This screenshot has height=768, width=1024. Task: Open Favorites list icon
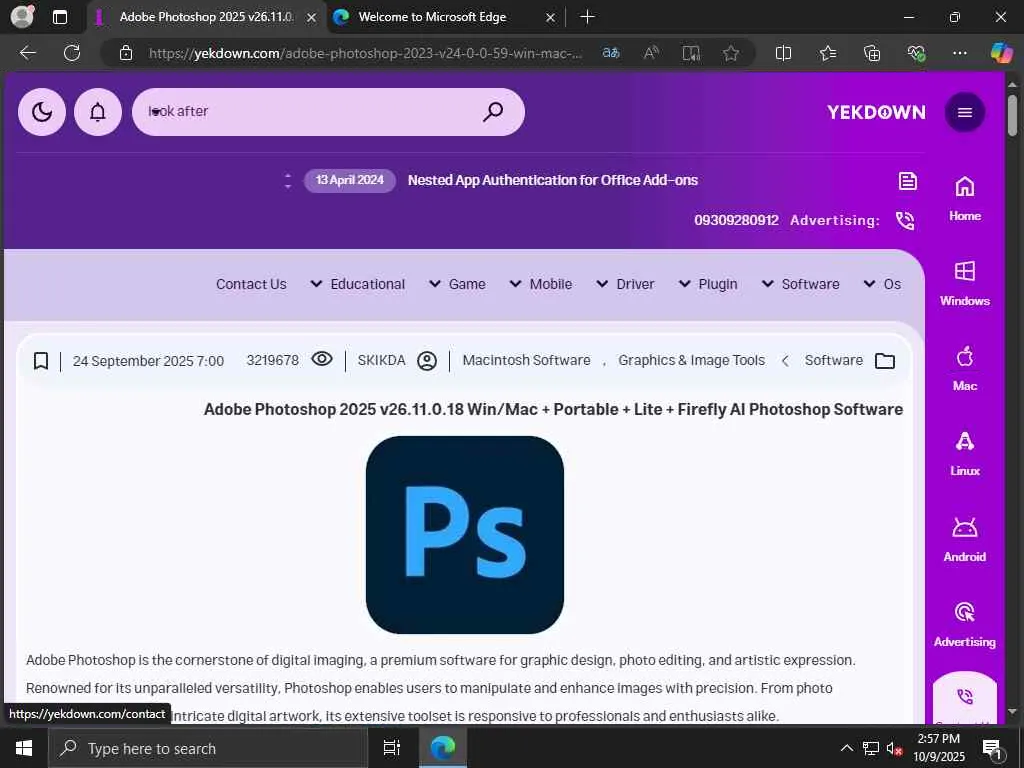(x=827, y=53)
